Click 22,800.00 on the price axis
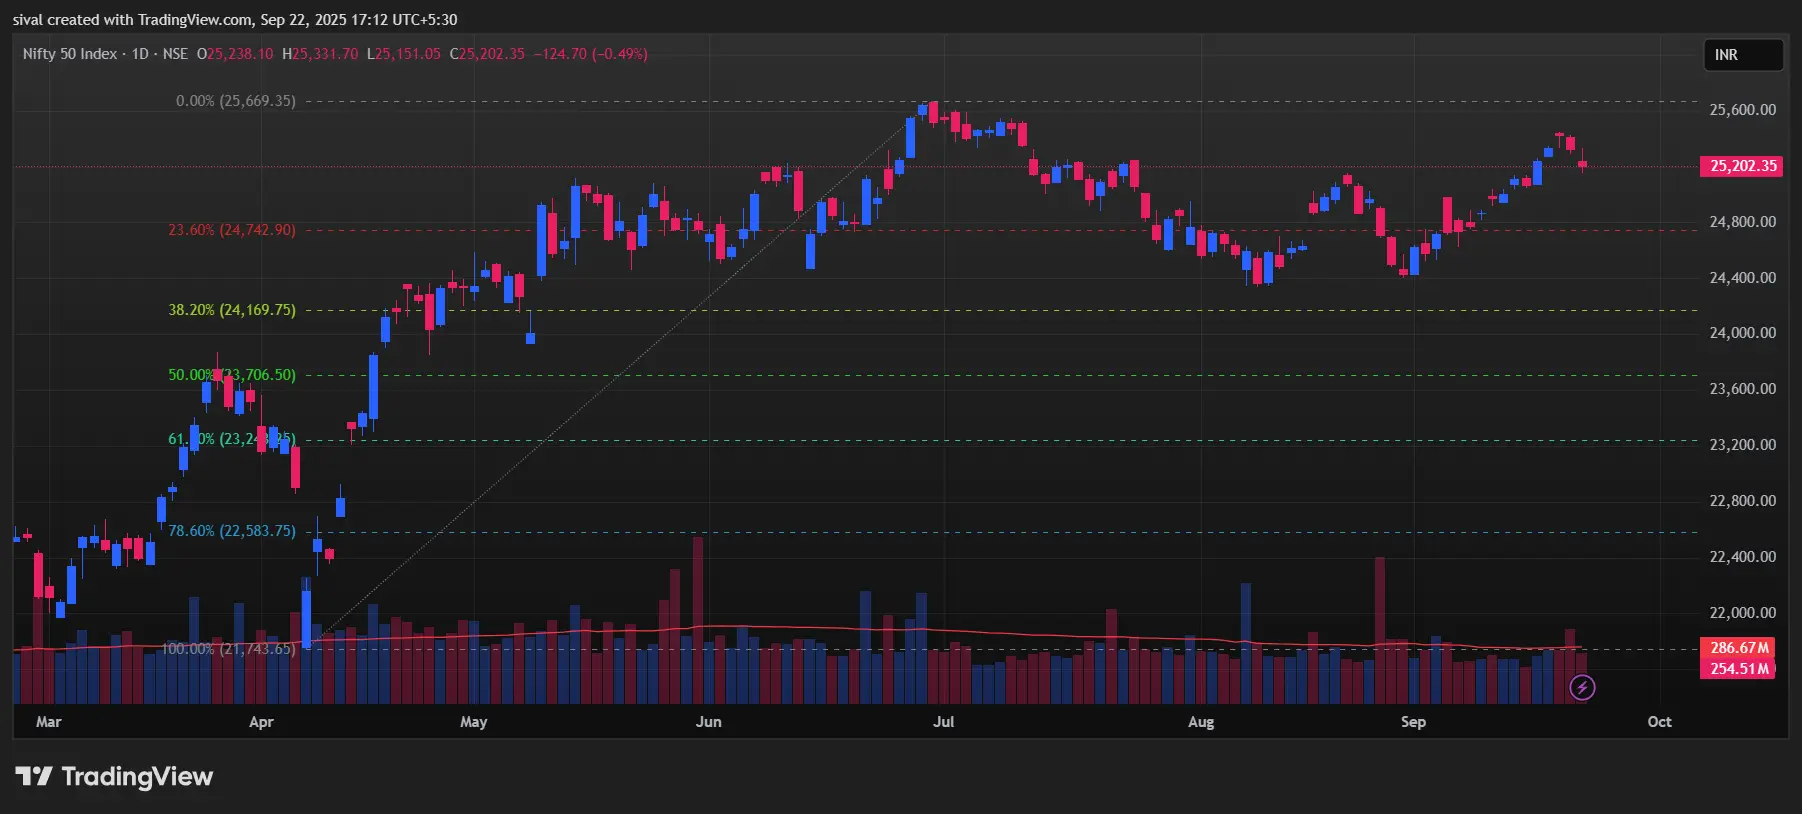 pyautogui.click(x=1743, y=501)
